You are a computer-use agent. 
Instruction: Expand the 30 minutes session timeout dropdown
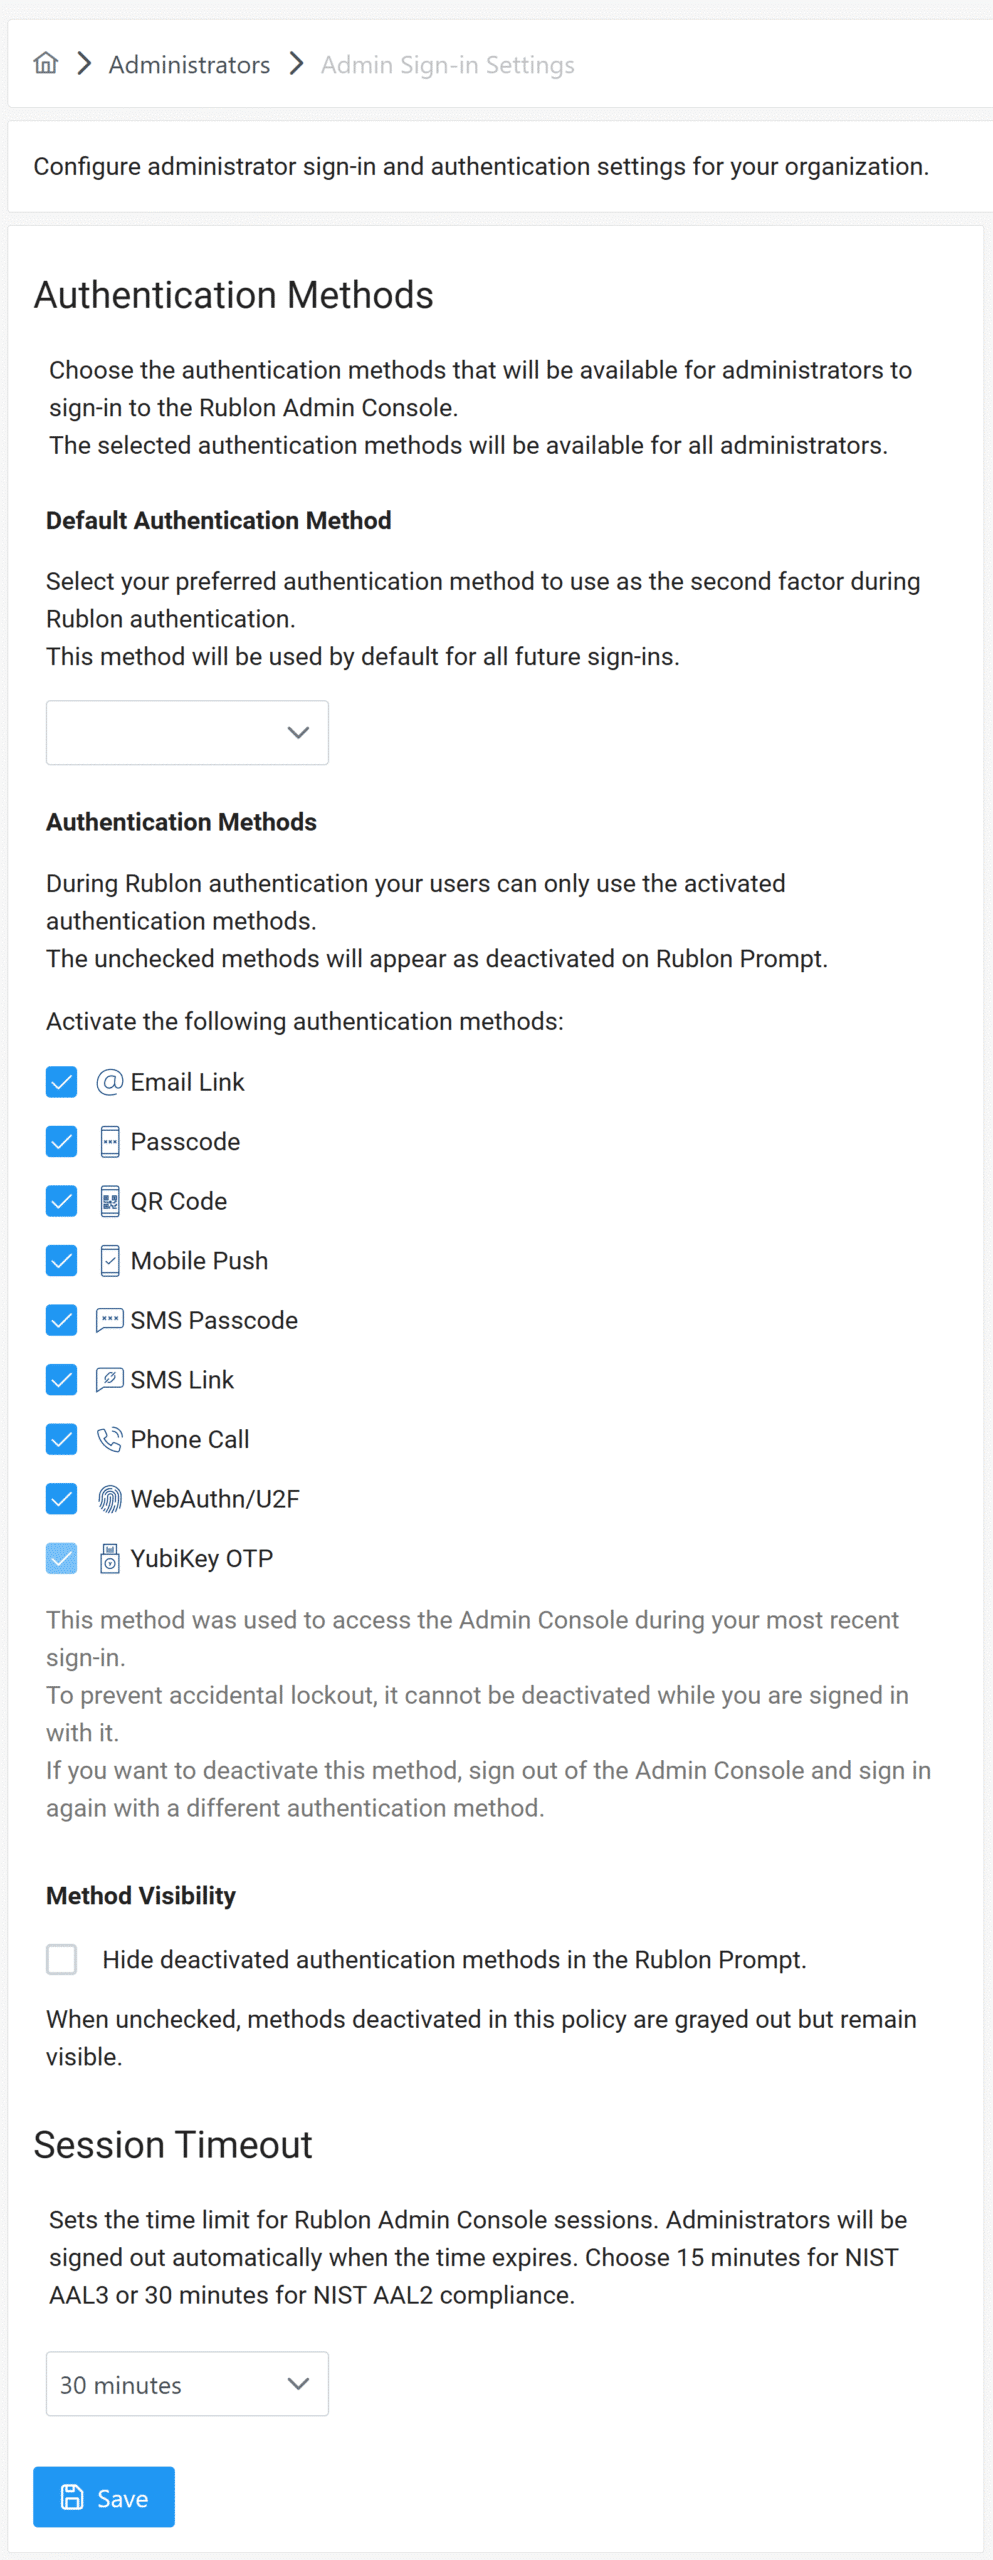187,2384
